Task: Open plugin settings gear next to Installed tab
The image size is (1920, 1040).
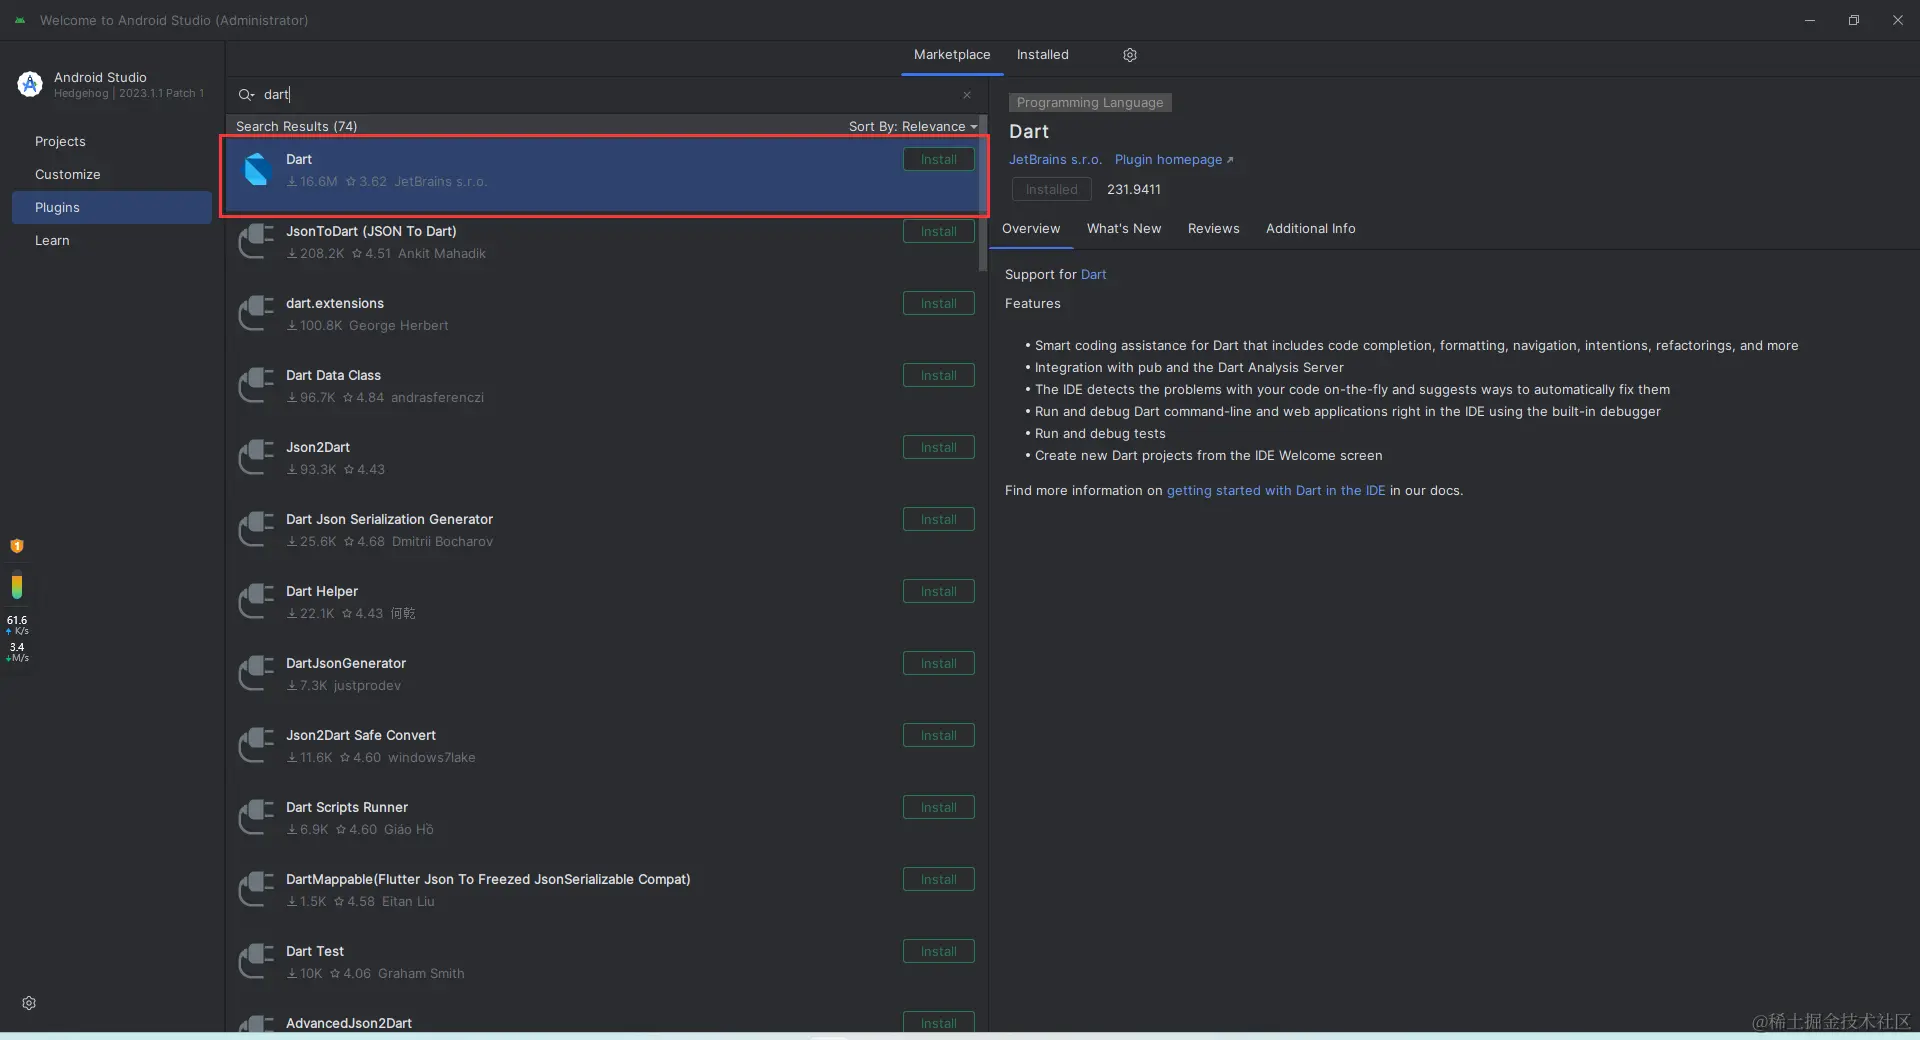Action: tap(1130, 55)
